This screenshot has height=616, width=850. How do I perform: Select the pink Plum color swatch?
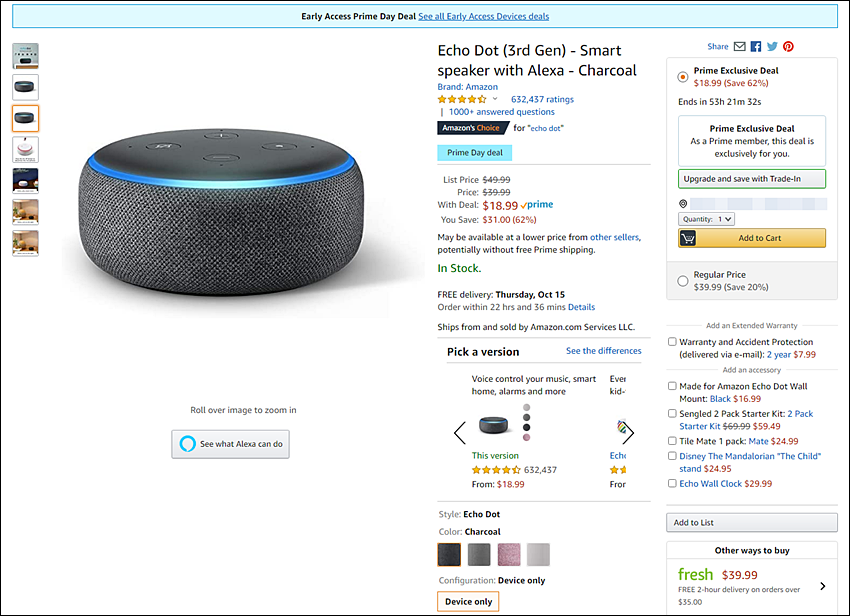(508, 555)
